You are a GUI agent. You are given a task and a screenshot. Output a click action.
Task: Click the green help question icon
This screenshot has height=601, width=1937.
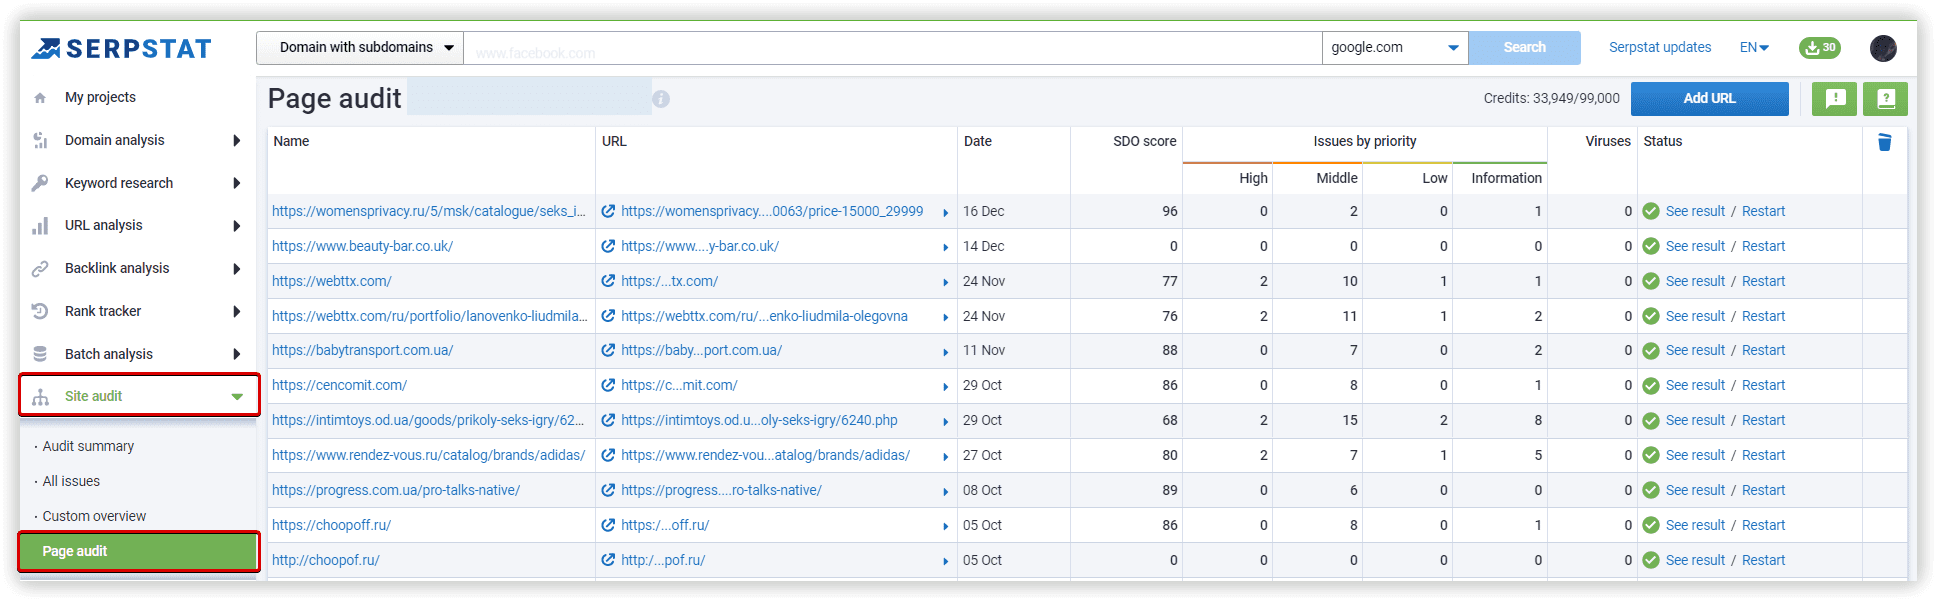click(1885, 98)
